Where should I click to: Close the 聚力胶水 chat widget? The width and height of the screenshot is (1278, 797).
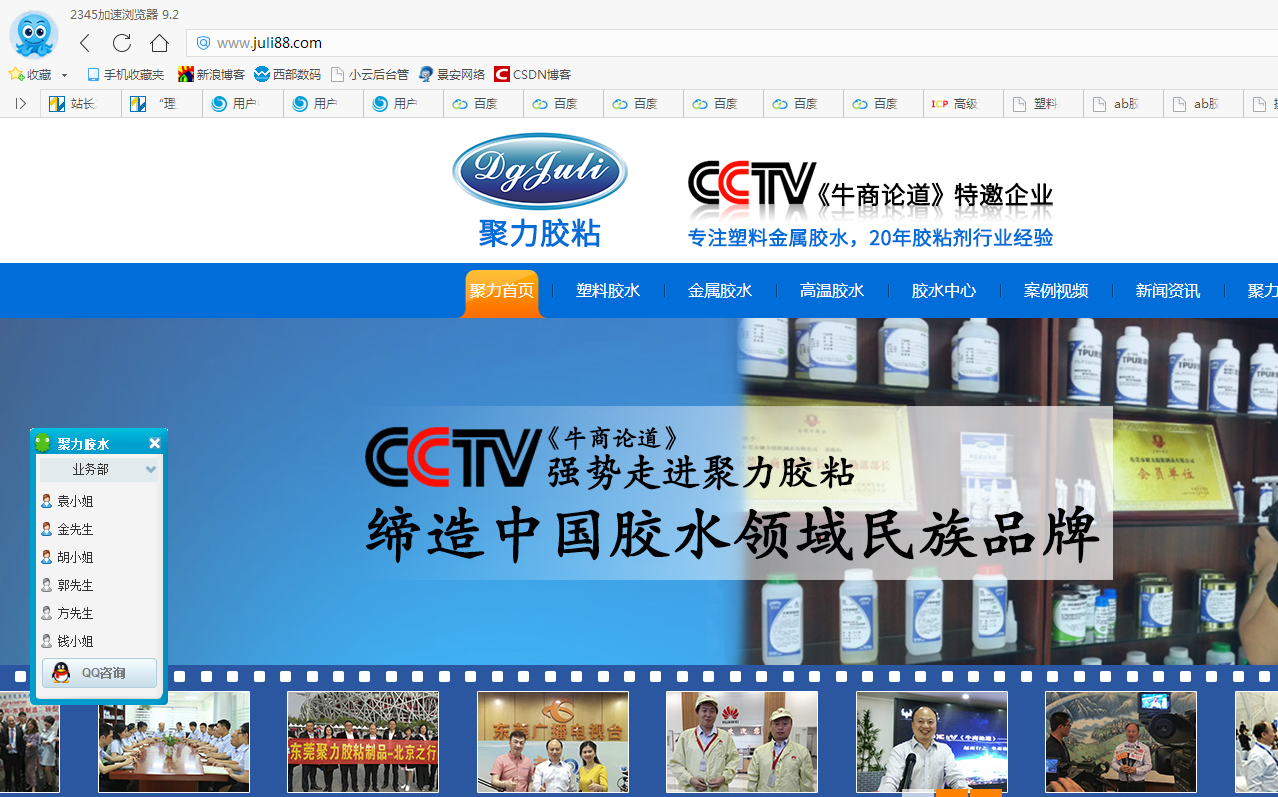(x=155, y=443)
